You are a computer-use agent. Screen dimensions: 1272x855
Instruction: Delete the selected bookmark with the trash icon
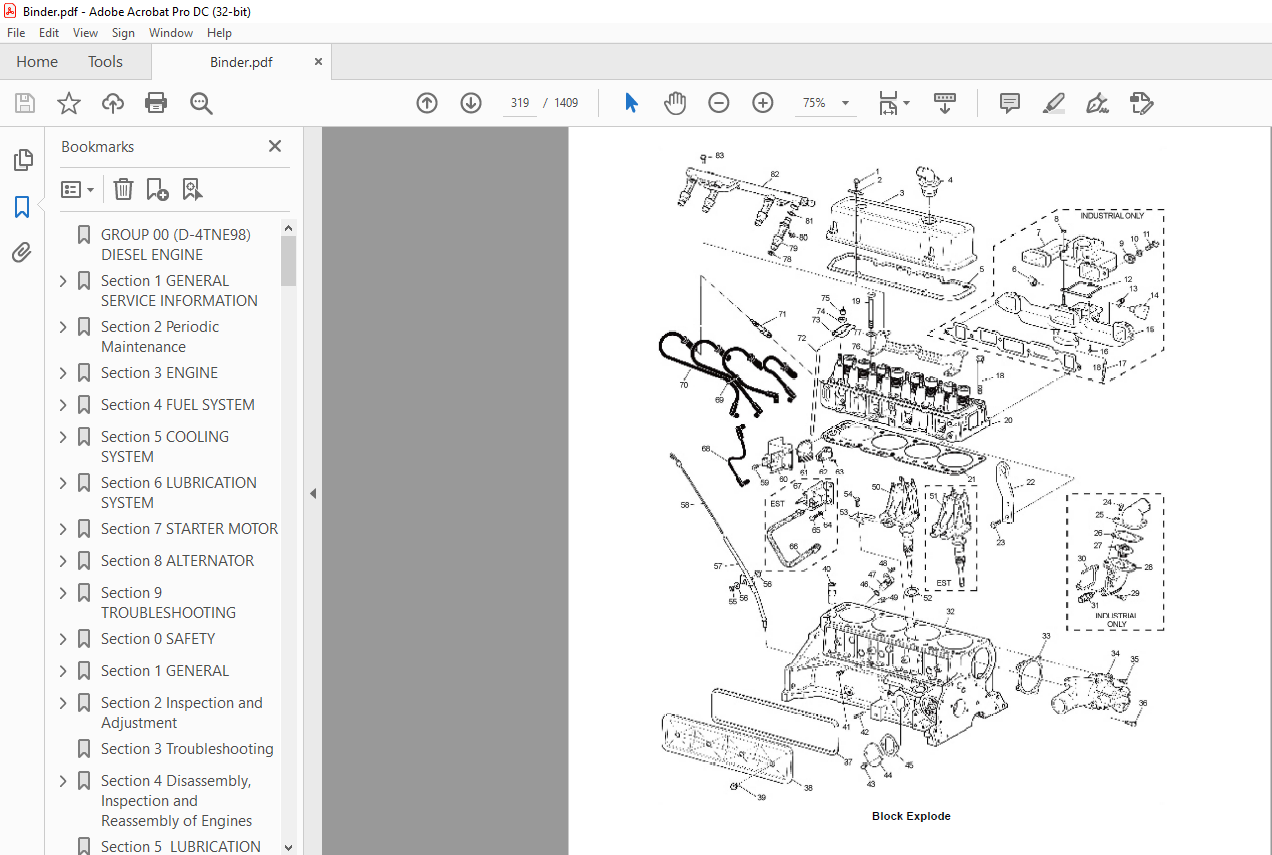(x=123, y=189)
